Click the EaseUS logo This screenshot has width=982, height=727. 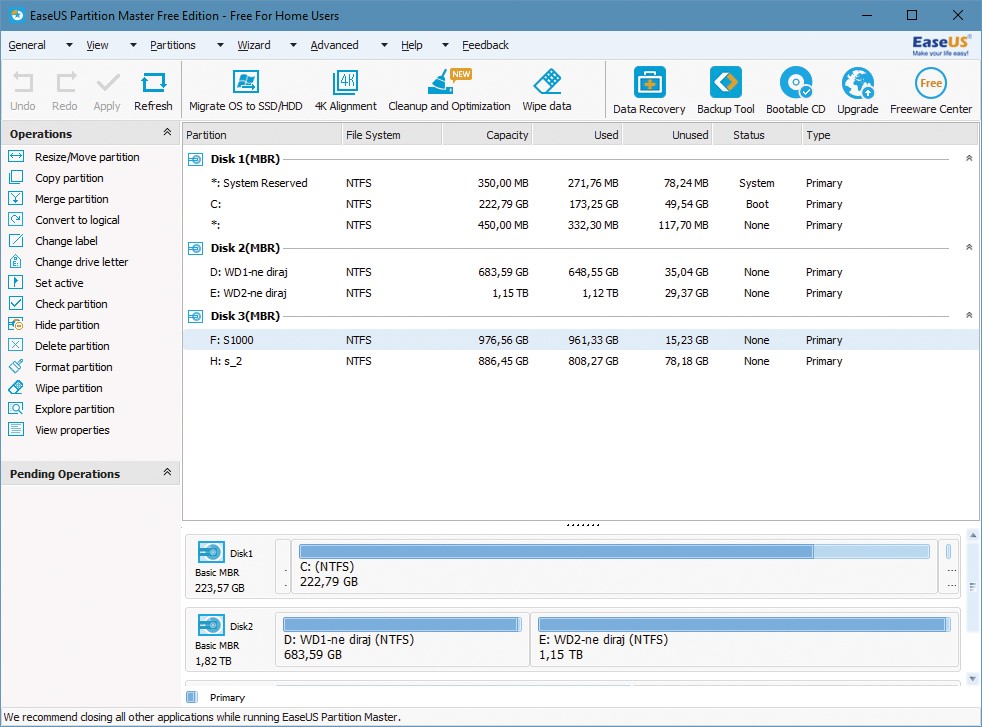(x=940, y=45)
